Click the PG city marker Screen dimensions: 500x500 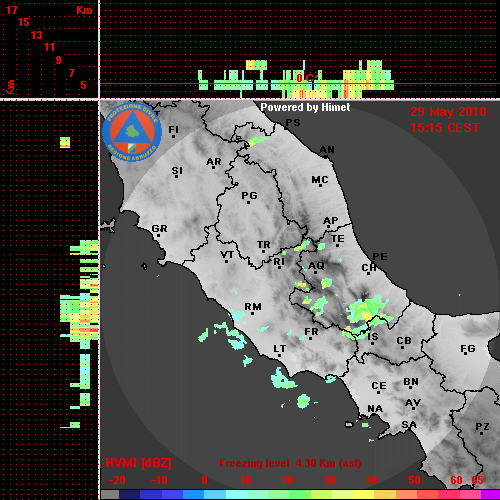point(248,202)
